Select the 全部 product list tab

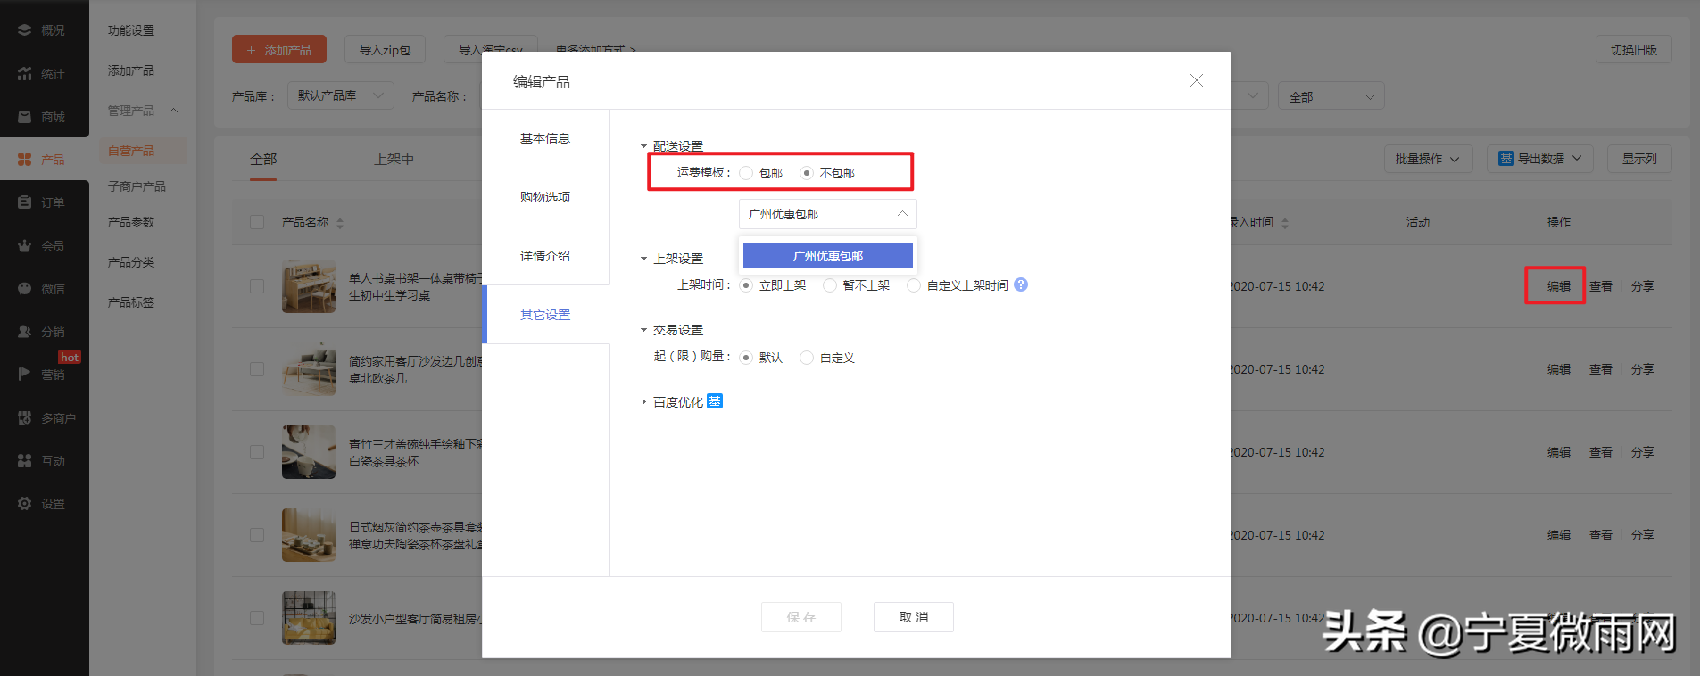point(264,159)
